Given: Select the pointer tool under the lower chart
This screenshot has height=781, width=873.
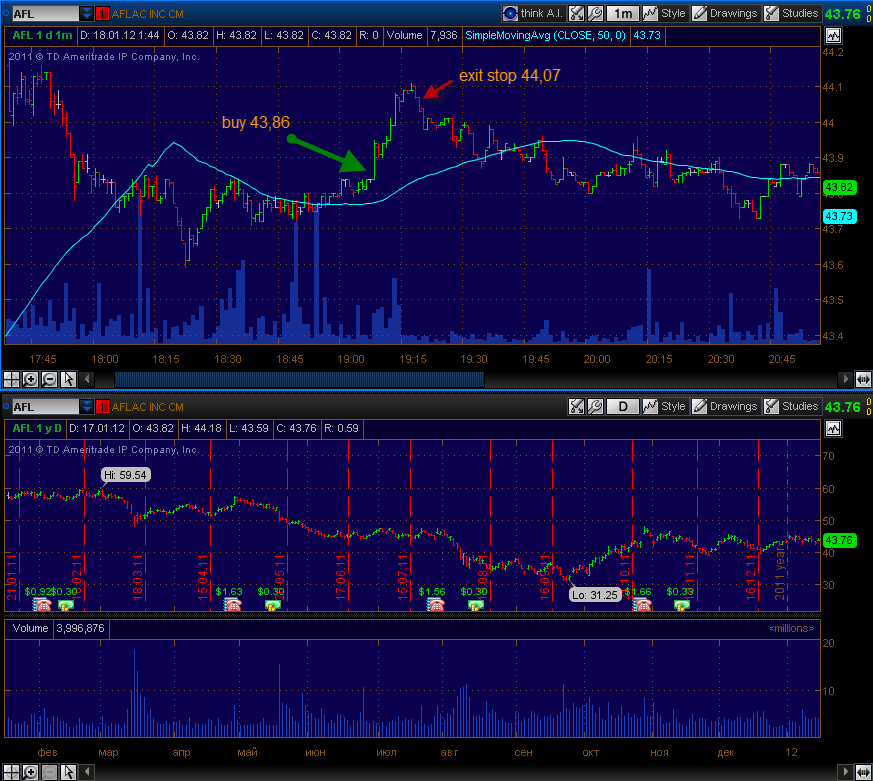Looking at the screenshot, I should pyautogui.click(x=68, y=773).
